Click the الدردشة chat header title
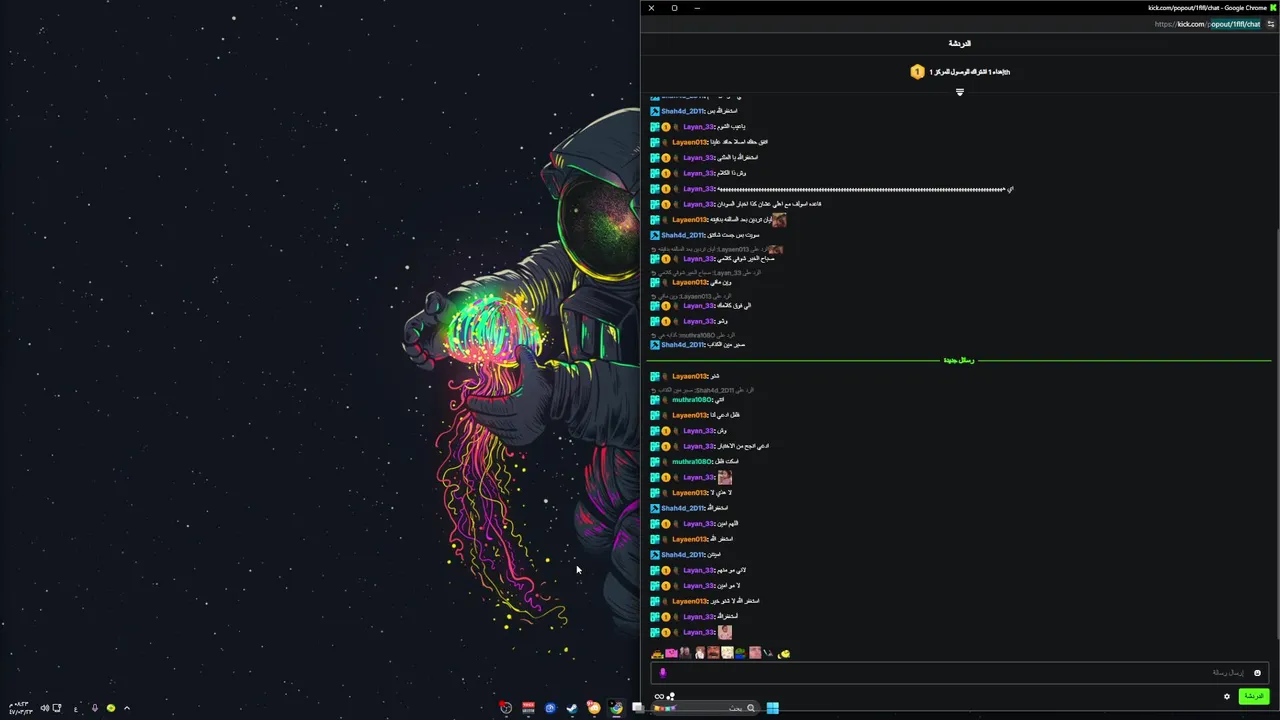 (x=960, y=44)
